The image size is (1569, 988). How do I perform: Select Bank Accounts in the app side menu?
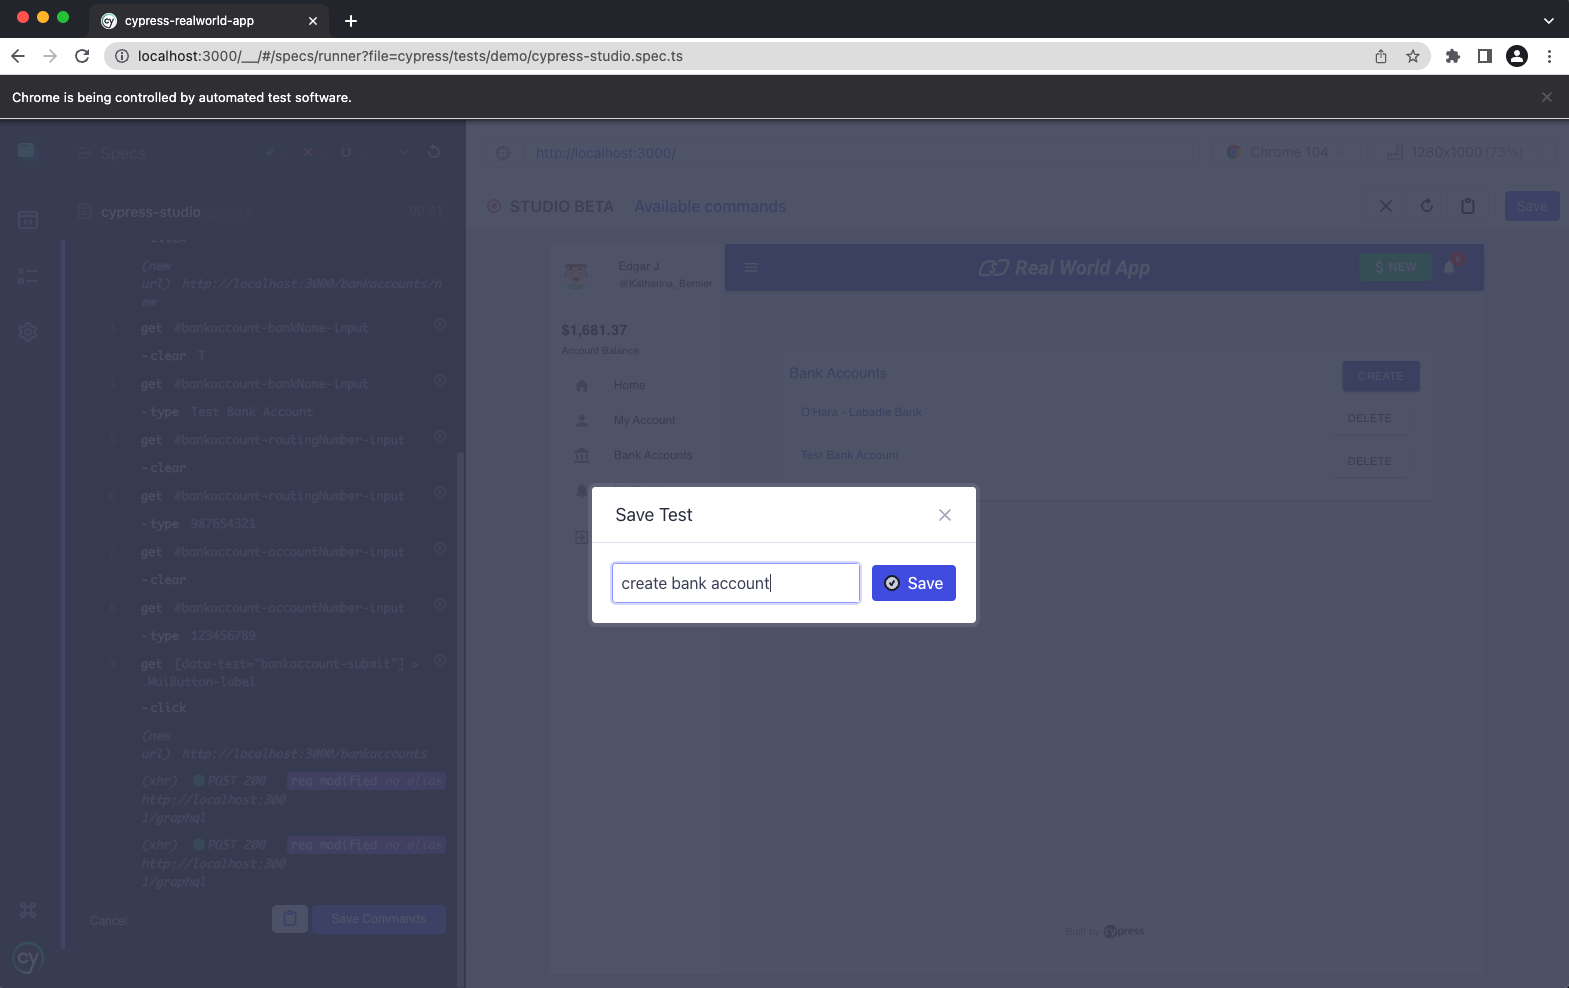coord(652,455)
